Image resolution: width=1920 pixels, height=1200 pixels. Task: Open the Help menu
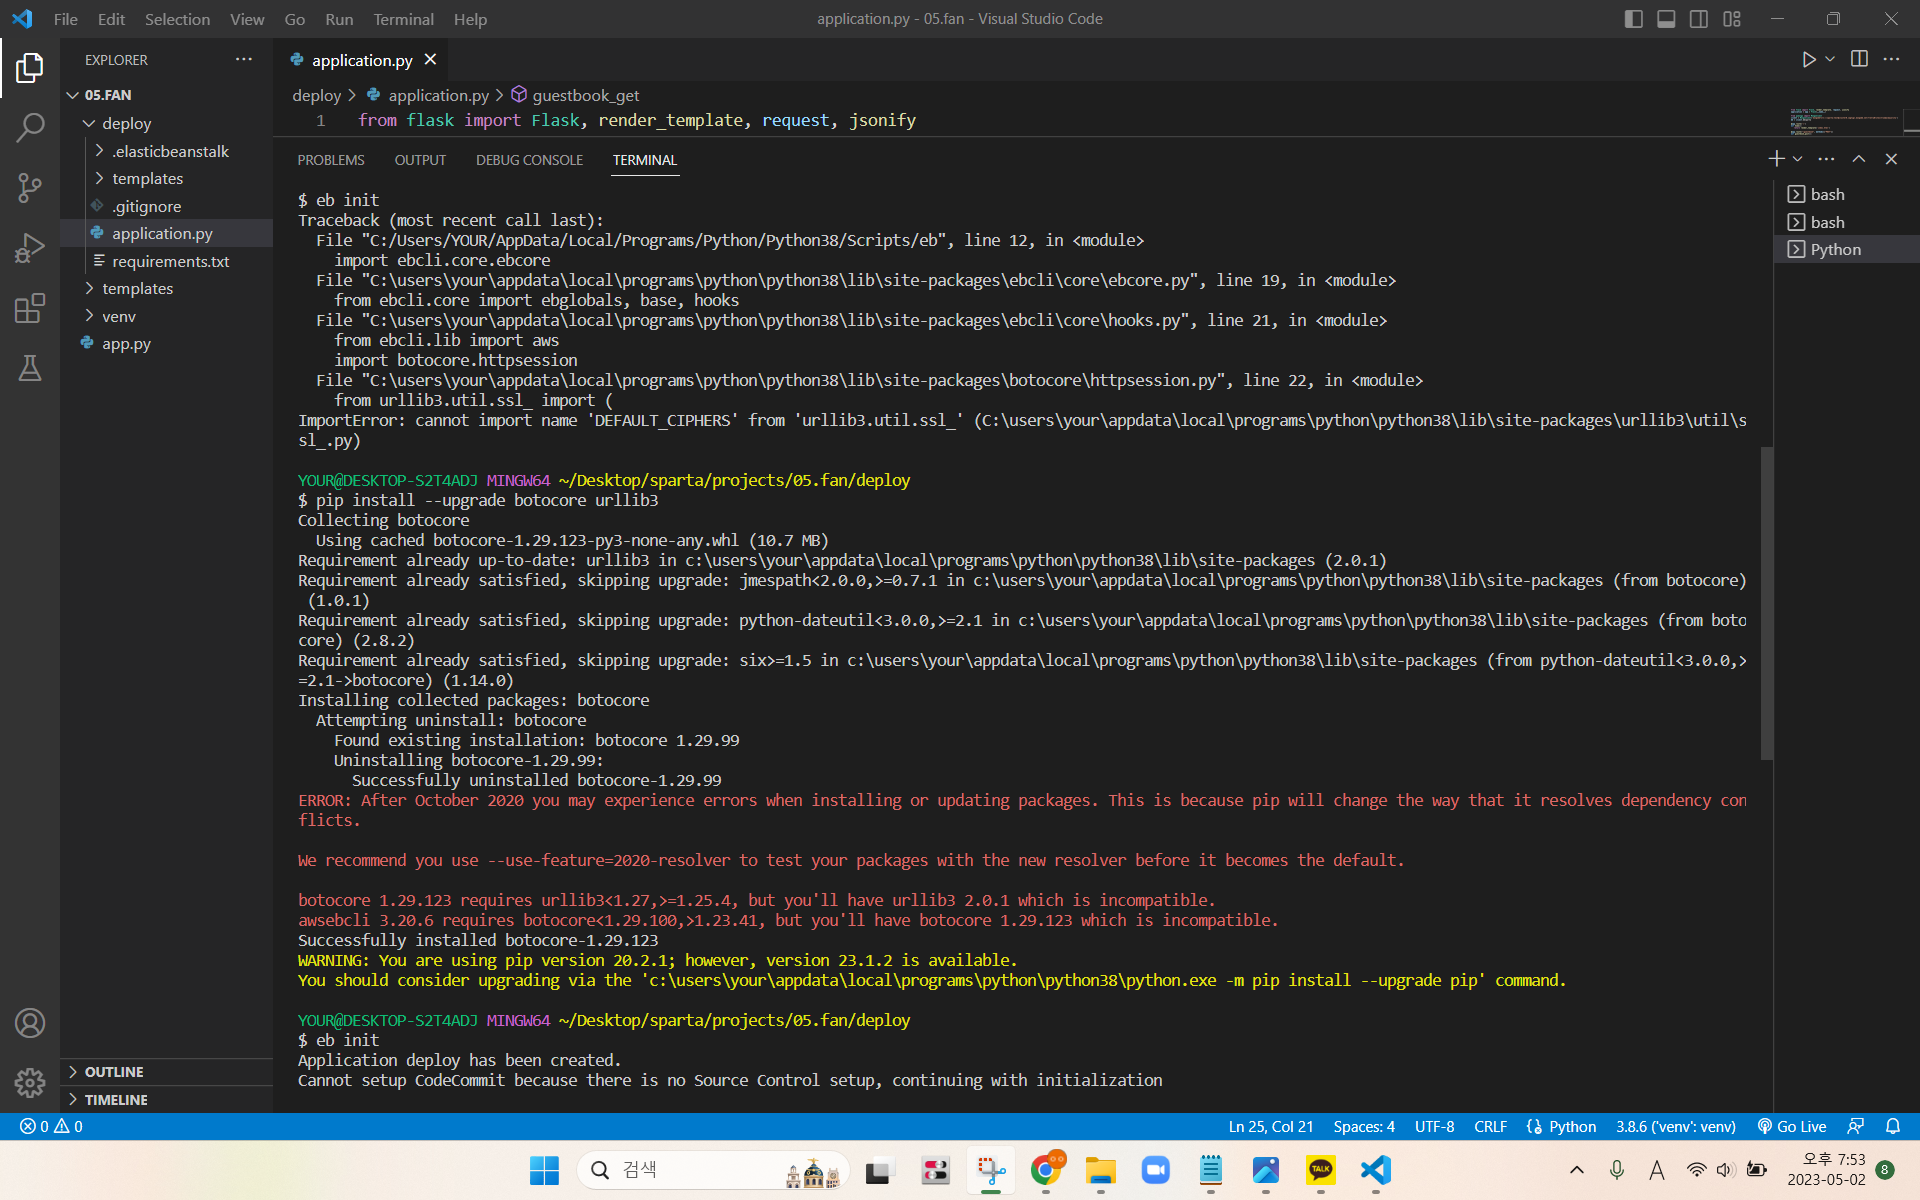point(470,19)
